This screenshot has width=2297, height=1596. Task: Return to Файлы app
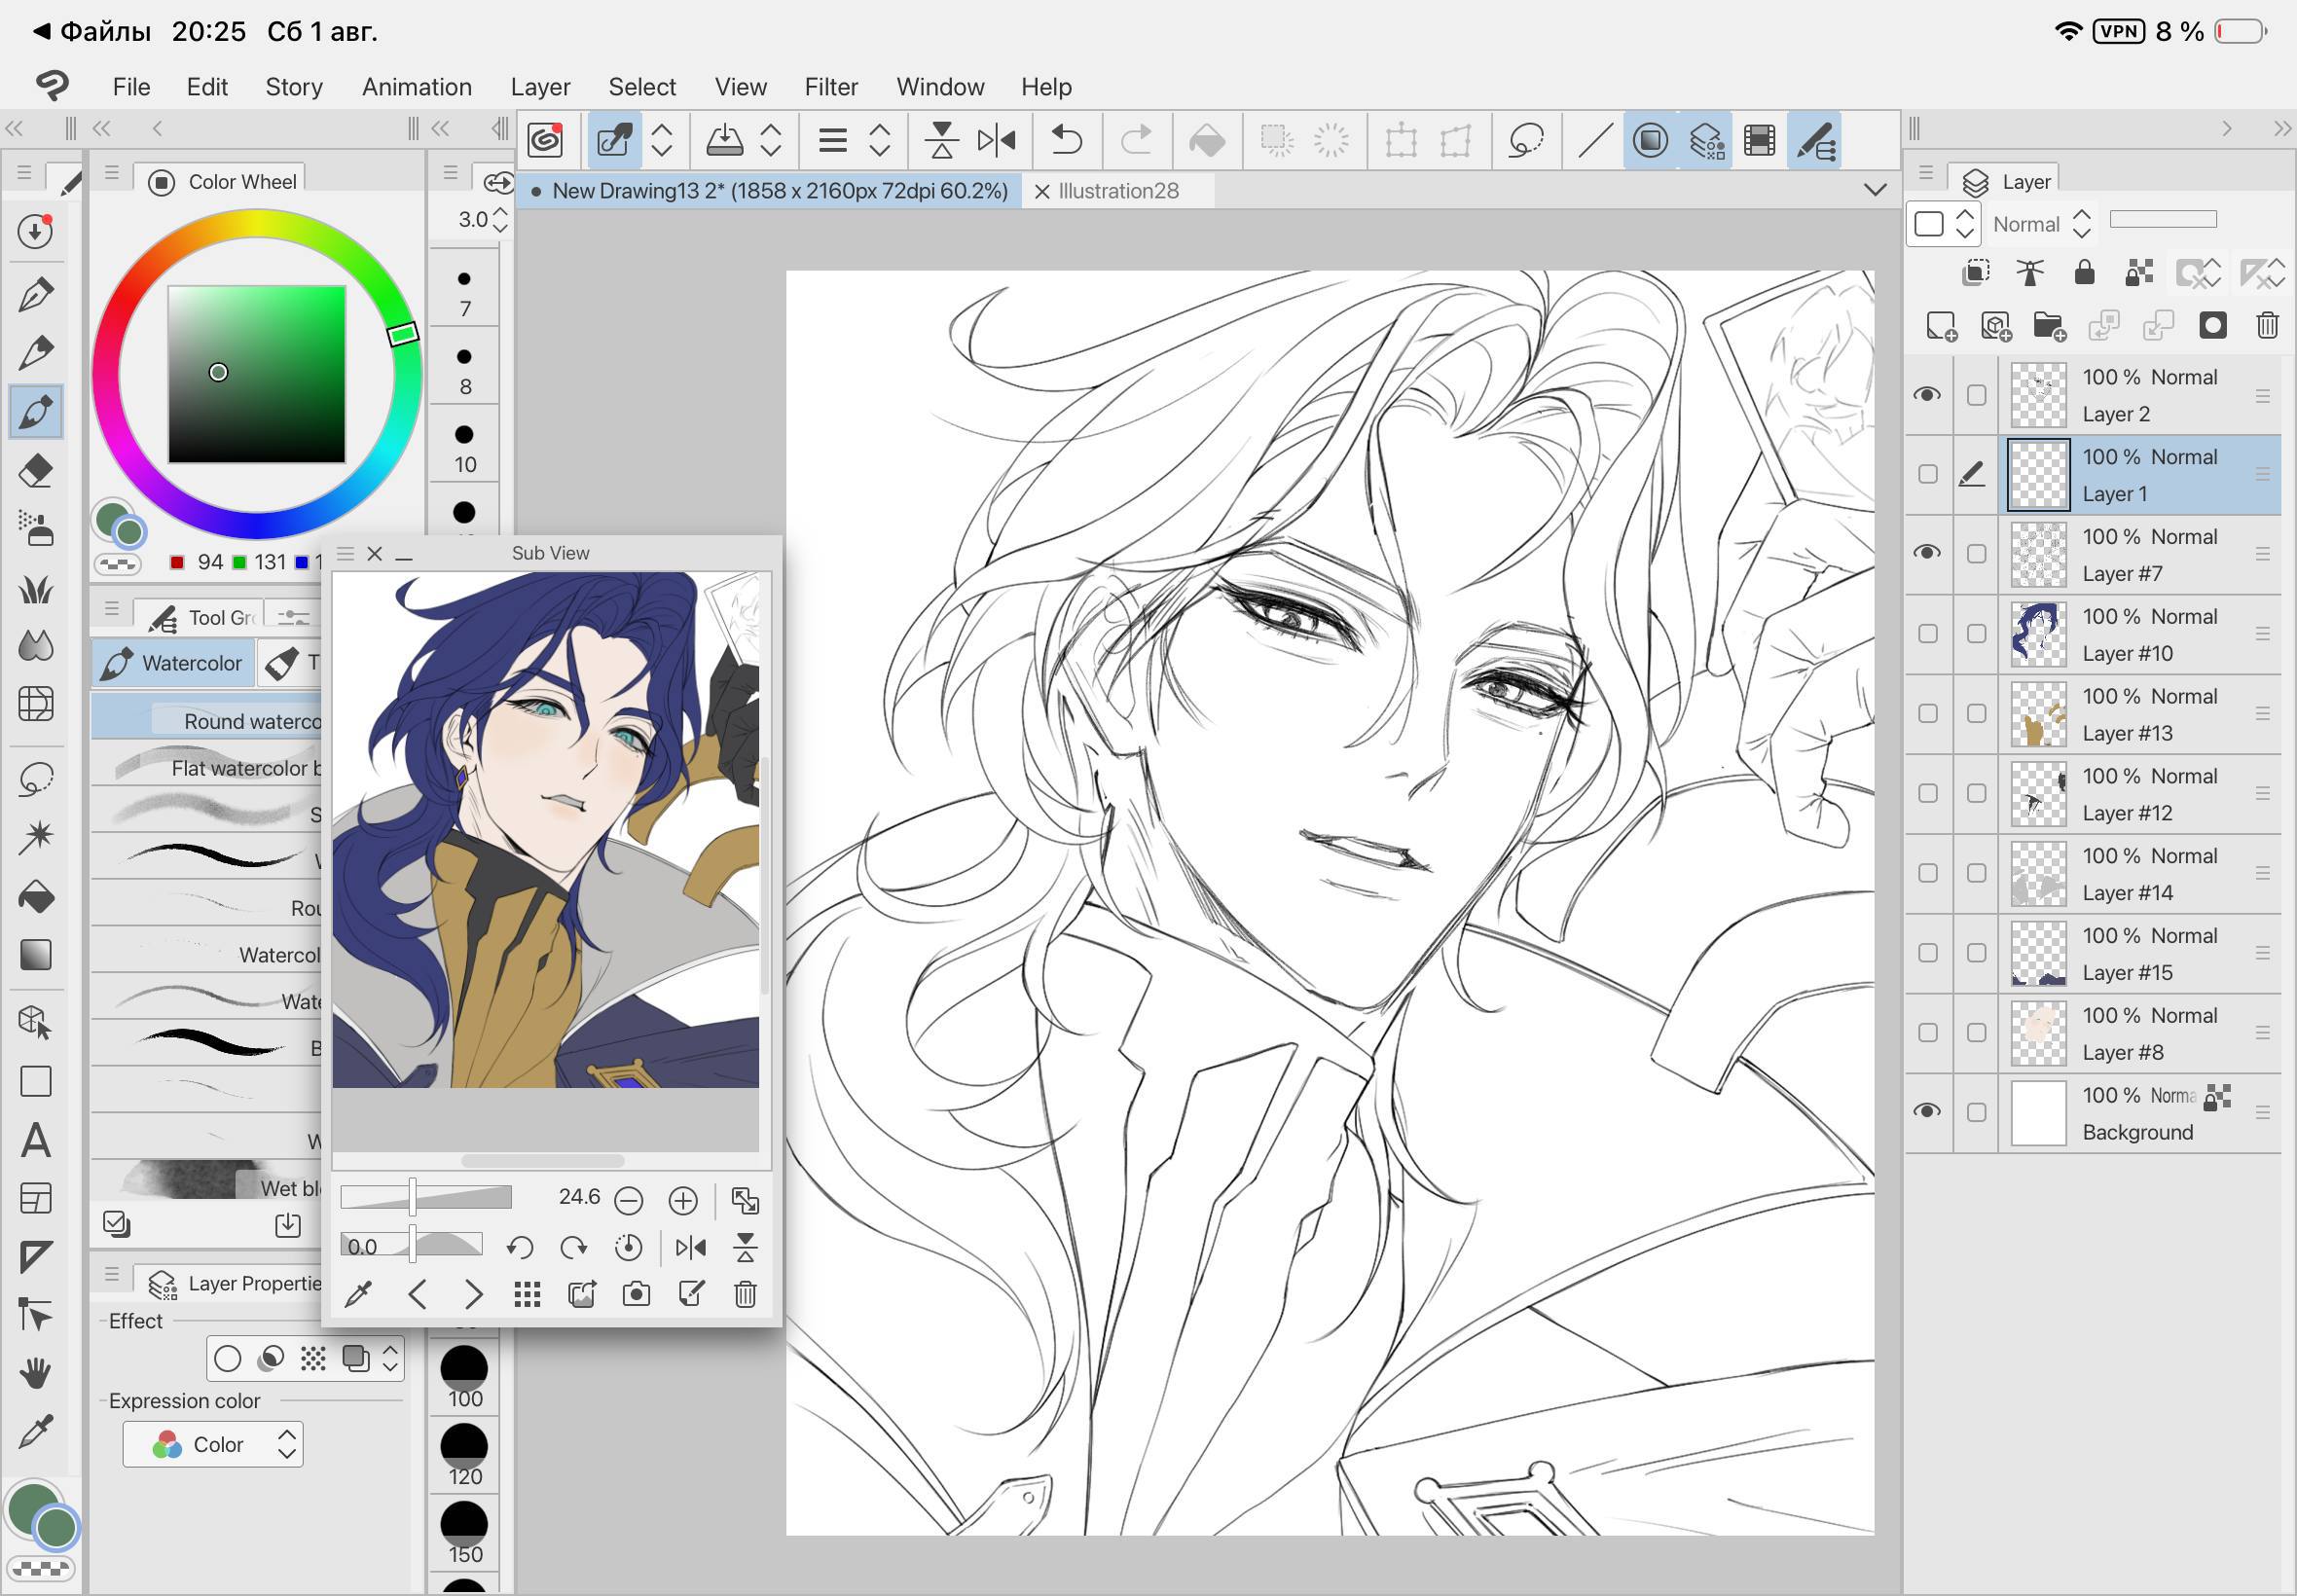[92, 31]
